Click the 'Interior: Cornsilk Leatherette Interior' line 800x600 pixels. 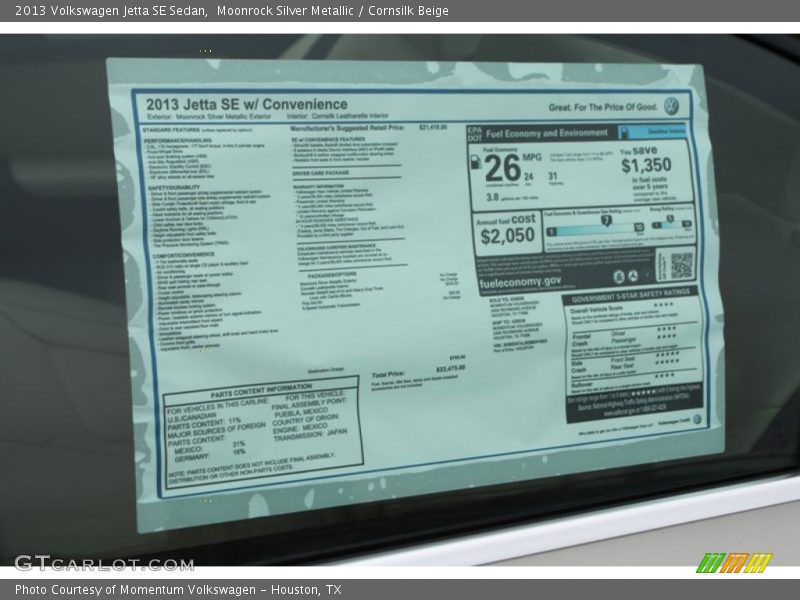[x=338, y=116]
